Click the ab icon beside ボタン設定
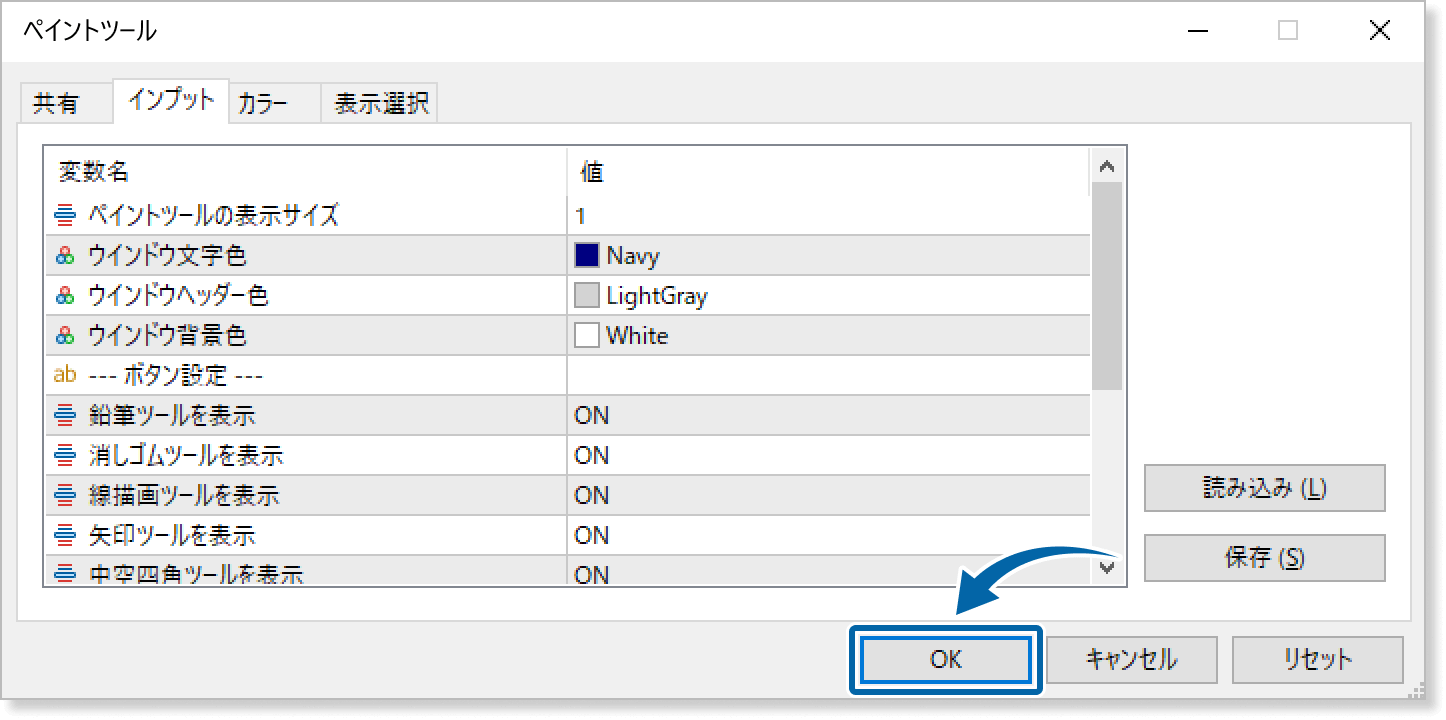 pyautogui.click(x=65, y=376)
